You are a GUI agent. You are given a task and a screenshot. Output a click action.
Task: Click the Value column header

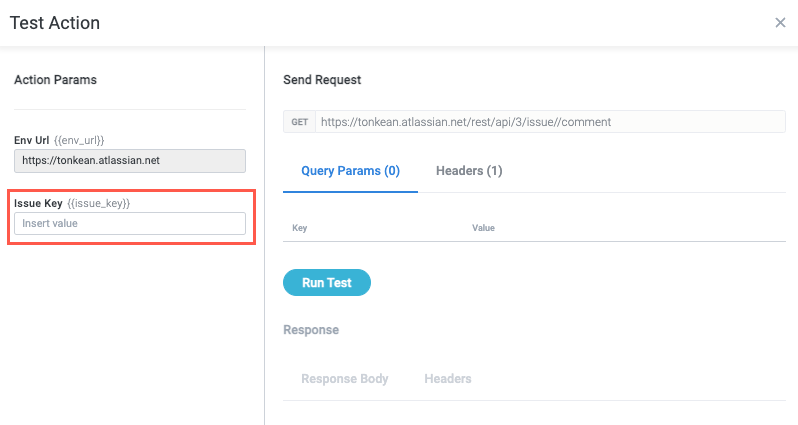(483, 228)
